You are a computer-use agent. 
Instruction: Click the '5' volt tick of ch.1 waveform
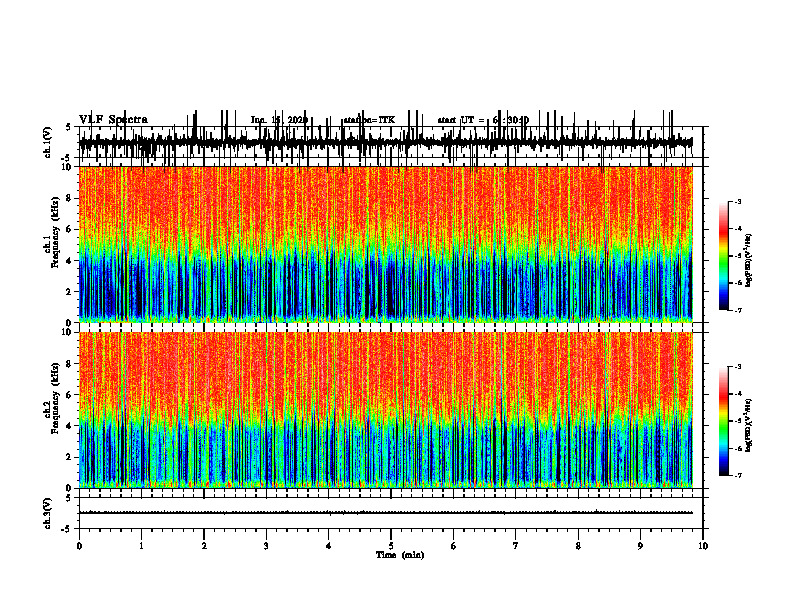pyautogui.click(x=69, y=127)
